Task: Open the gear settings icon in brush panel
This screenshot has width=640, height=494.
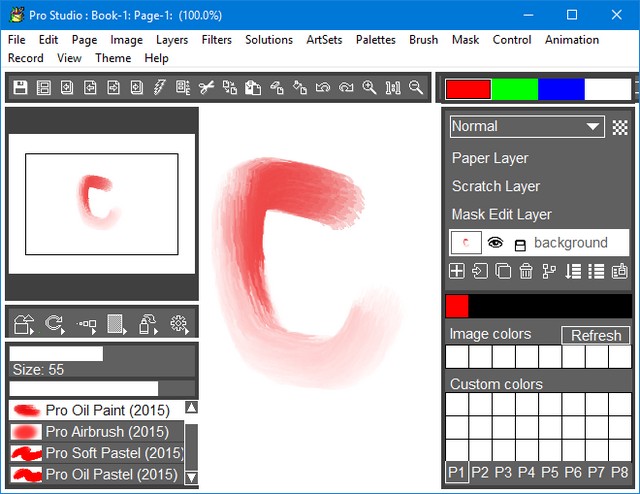Action: pos(179,323)
